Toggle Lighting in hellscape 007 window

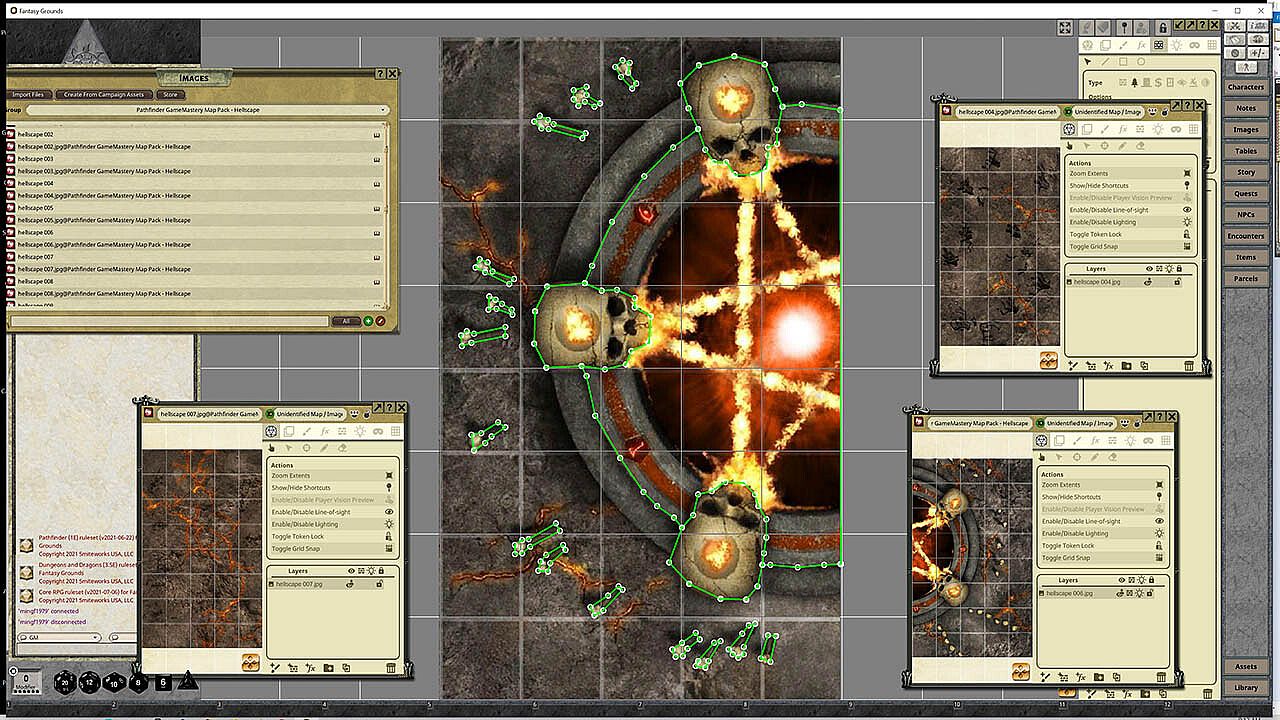(x=333, y=524)
